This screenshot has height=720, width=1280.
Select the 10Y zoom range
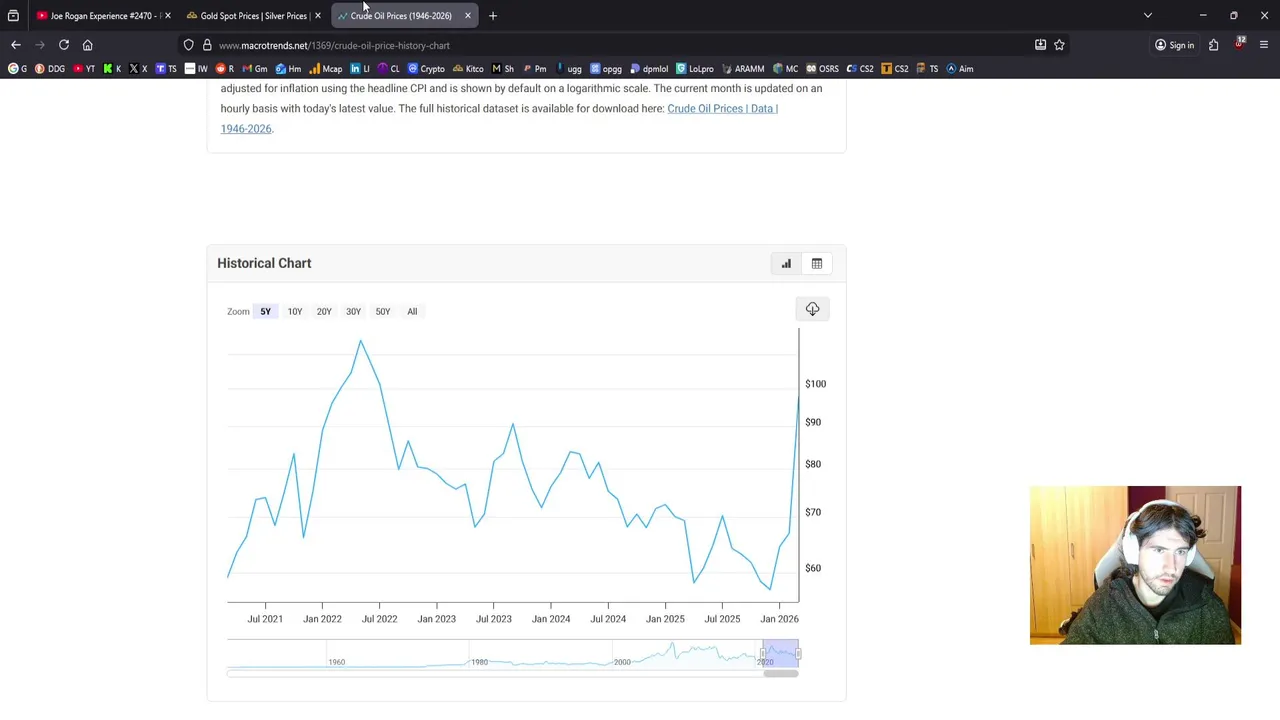[x=295, y=312]
